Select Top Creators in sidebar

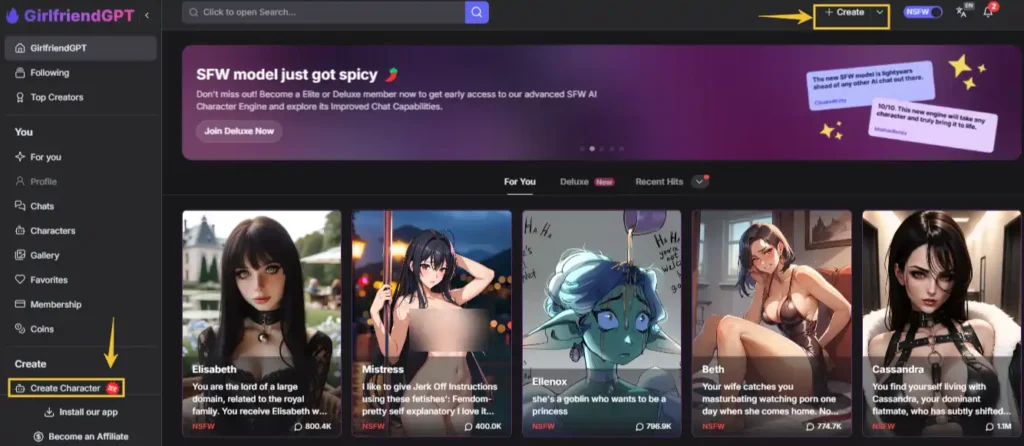click(56, 97)
